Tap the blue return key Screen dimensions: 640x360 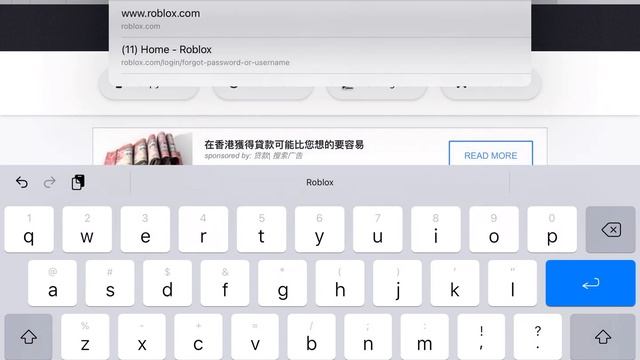pyautogui.click(x=590, y=283)
